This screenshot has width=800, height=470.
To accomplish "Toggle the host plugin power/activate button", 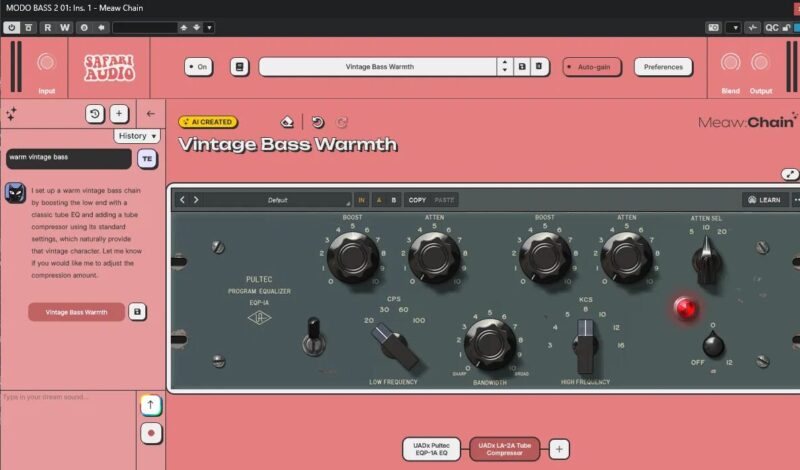I will tap(11, 28).
